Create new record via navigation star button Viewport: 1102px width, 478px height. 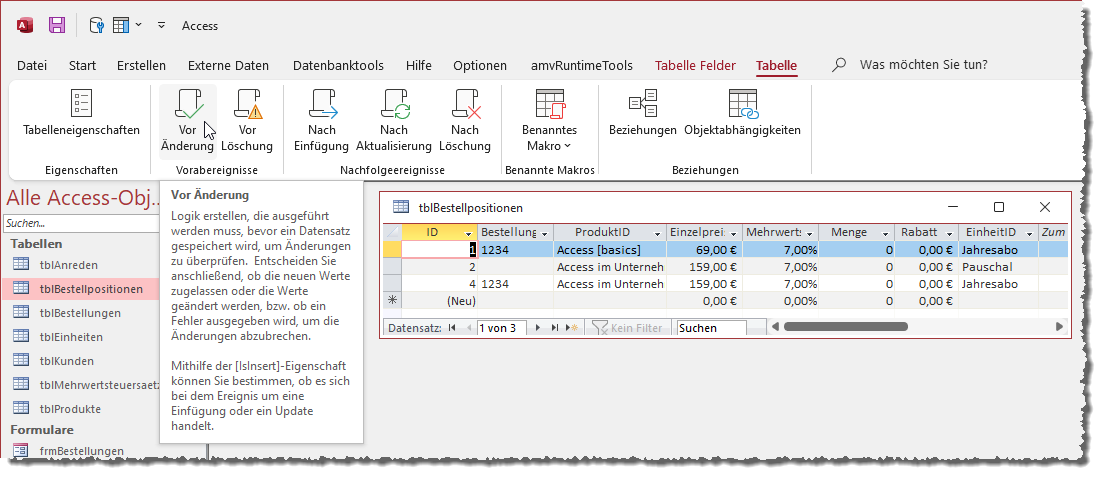(573, 328)
